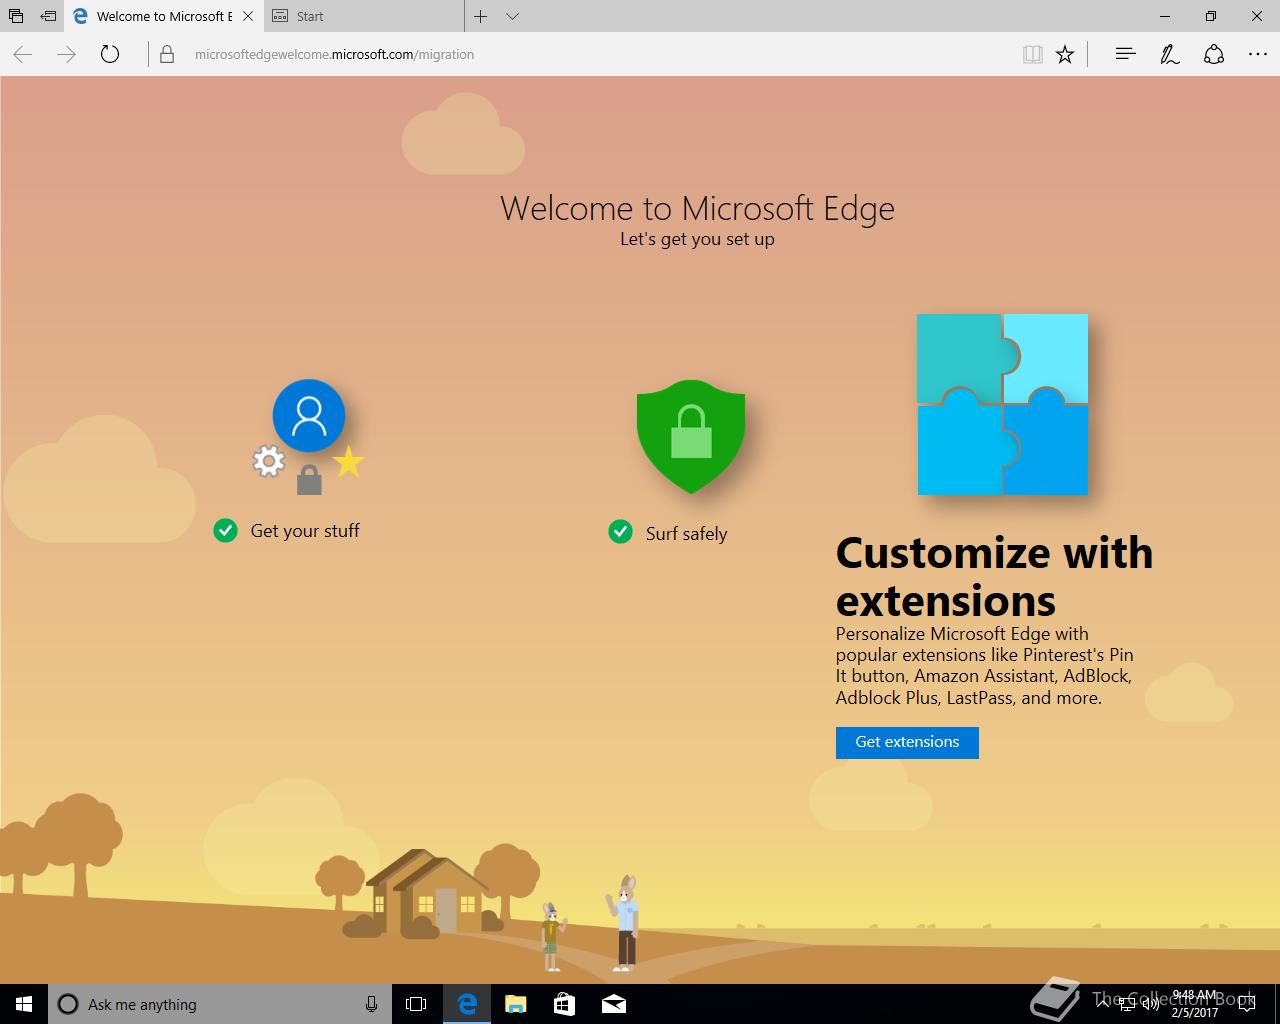
Task: Open the Mail app from taskbar
Action: click(x=613, y=1004)
